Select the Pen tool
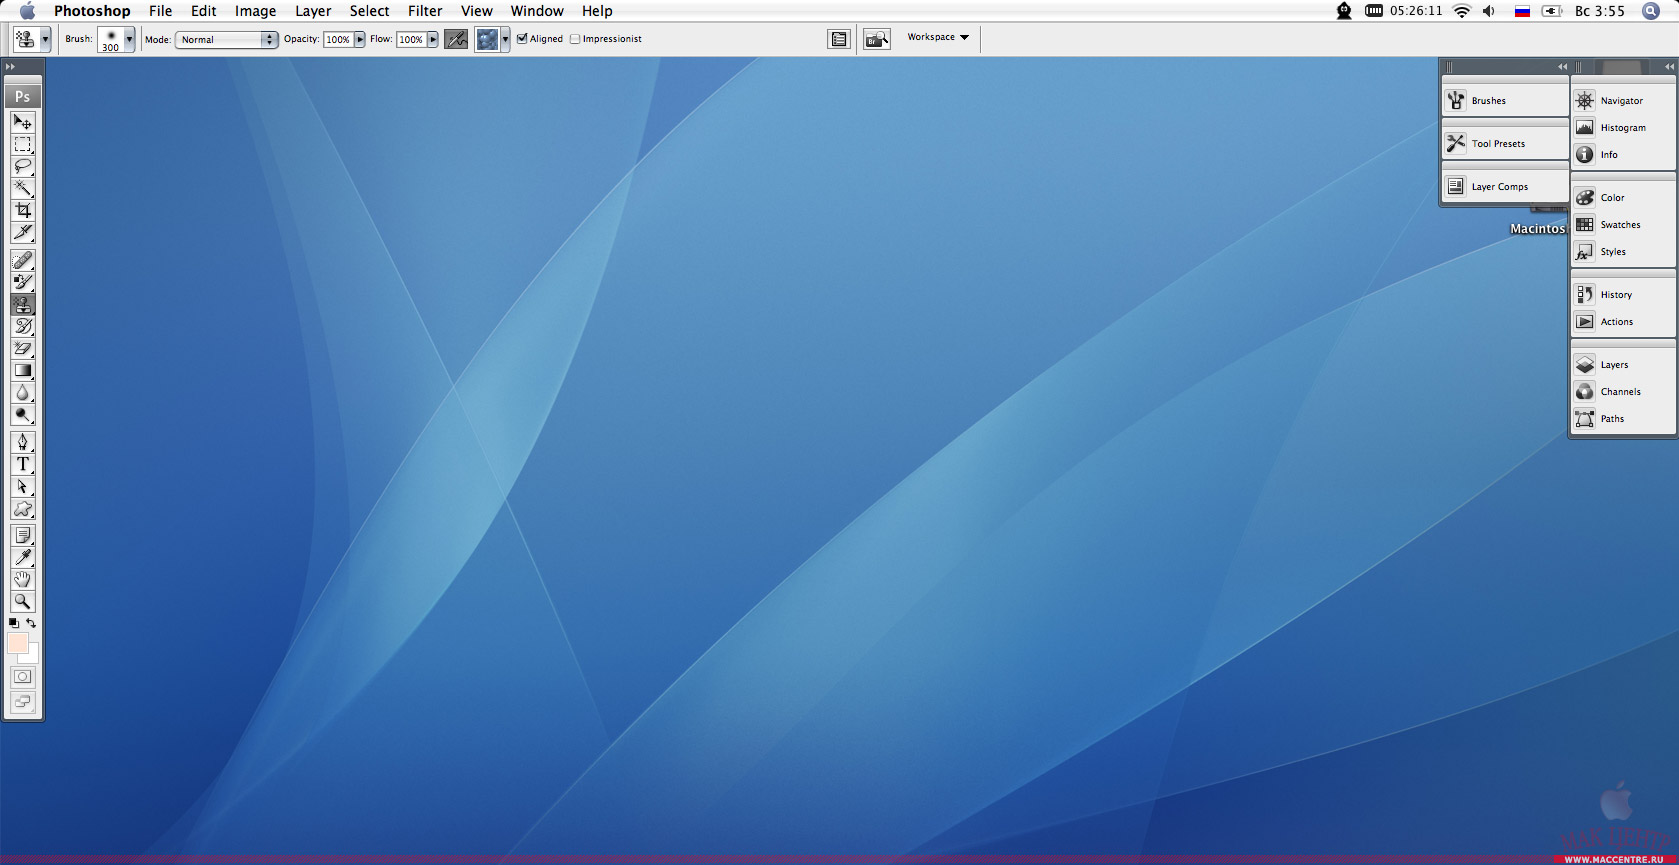 (22, 442)
